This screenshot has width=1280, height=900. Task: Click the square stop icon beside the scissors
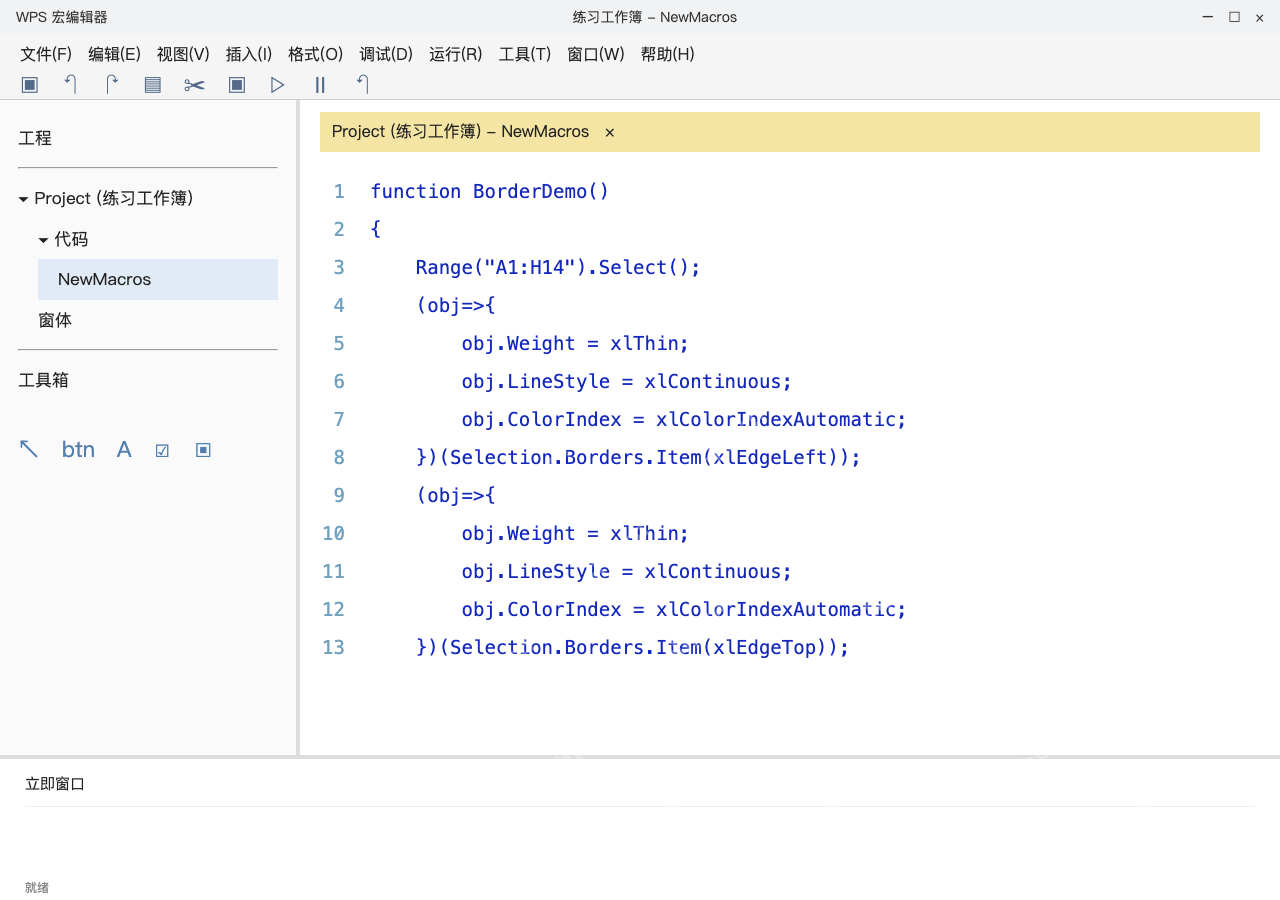pos(237,85)
